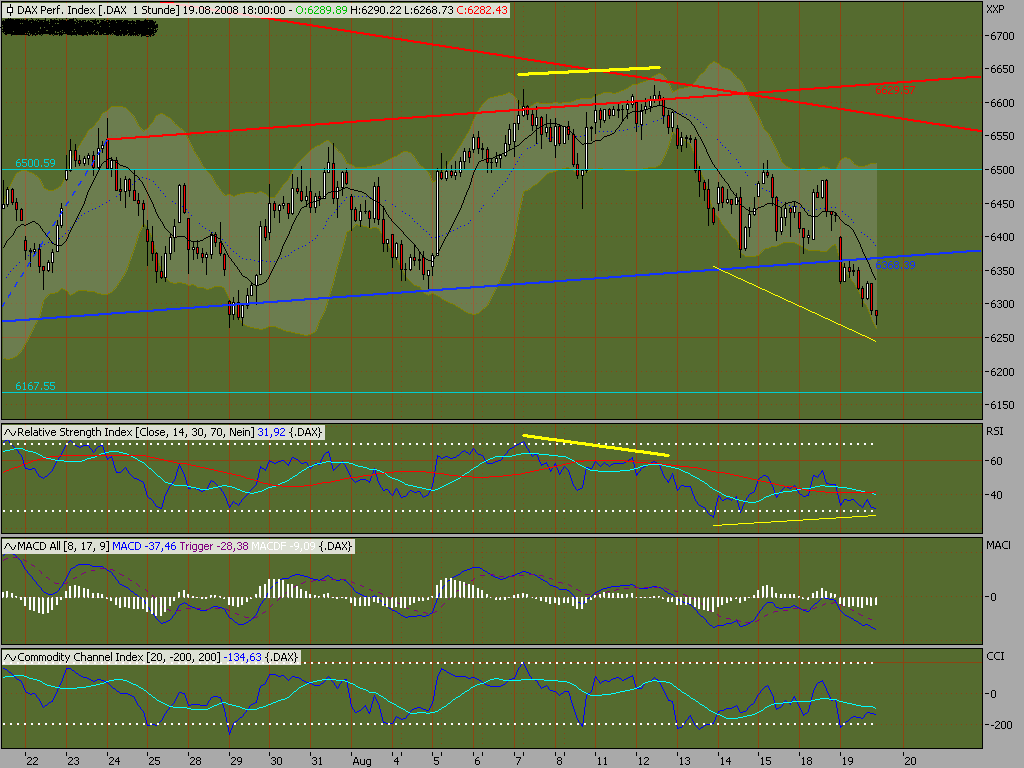Screen dimensions: 1024x768
Task: Click the MACD All indicator icon
Action: coord(10,546)
